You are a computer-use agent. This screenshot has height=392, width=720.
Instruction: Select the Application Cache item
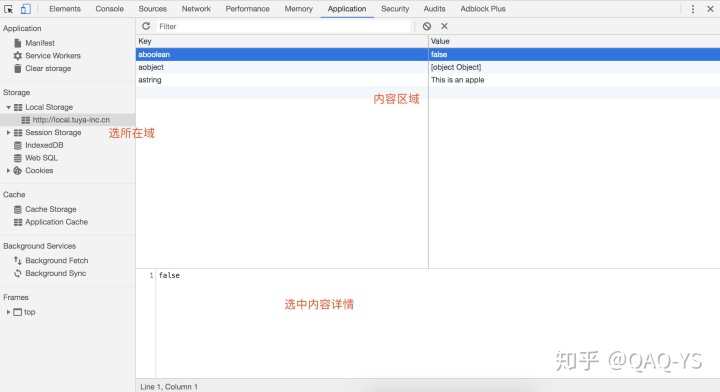click(x=56, y=222)
